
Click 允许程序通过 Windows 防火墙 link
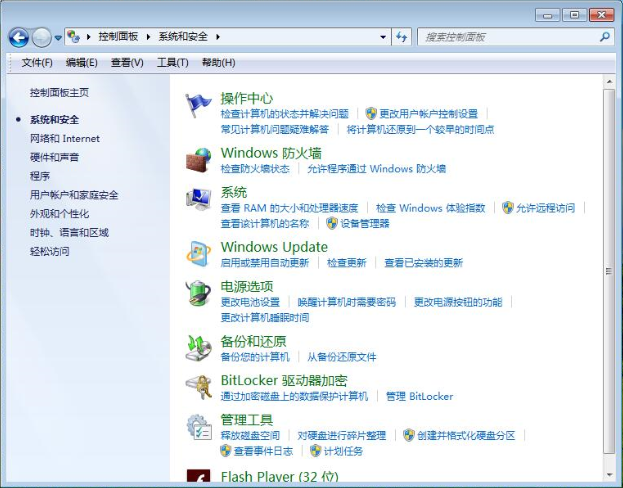click(376, 168)
